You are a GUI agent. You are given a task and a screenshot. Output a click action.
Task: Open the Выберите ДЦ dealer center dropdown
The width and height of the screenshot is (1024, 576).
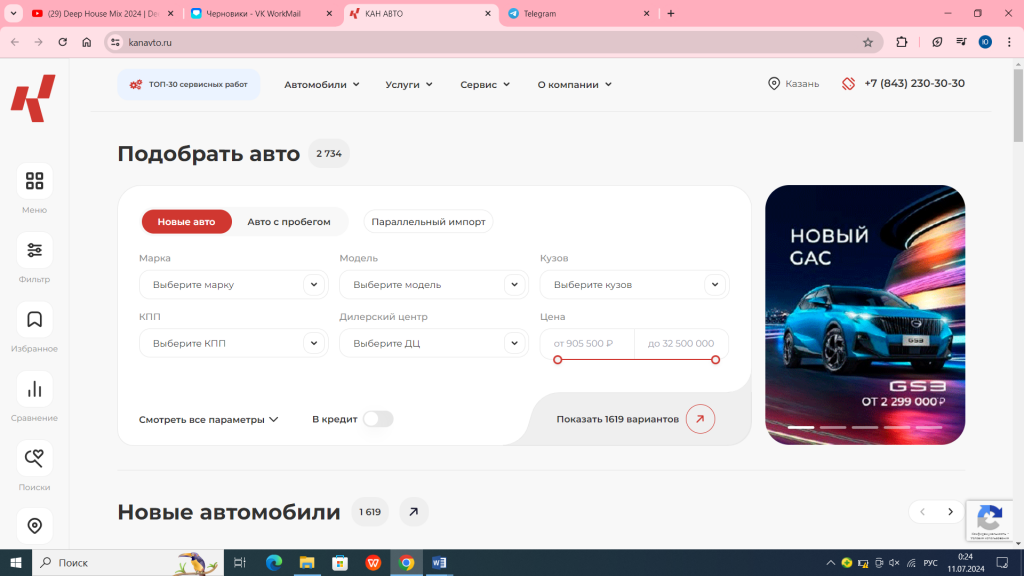[434, 344]
